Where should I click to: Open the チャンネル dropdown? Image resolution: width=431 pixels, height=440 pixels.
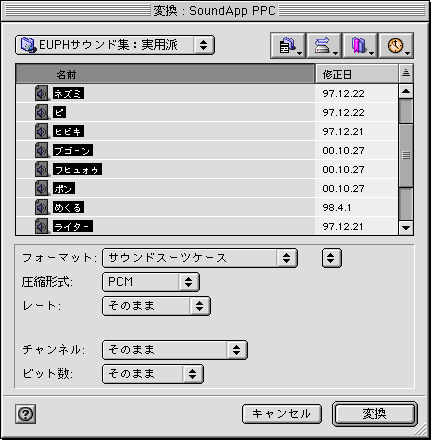[175, 350]
